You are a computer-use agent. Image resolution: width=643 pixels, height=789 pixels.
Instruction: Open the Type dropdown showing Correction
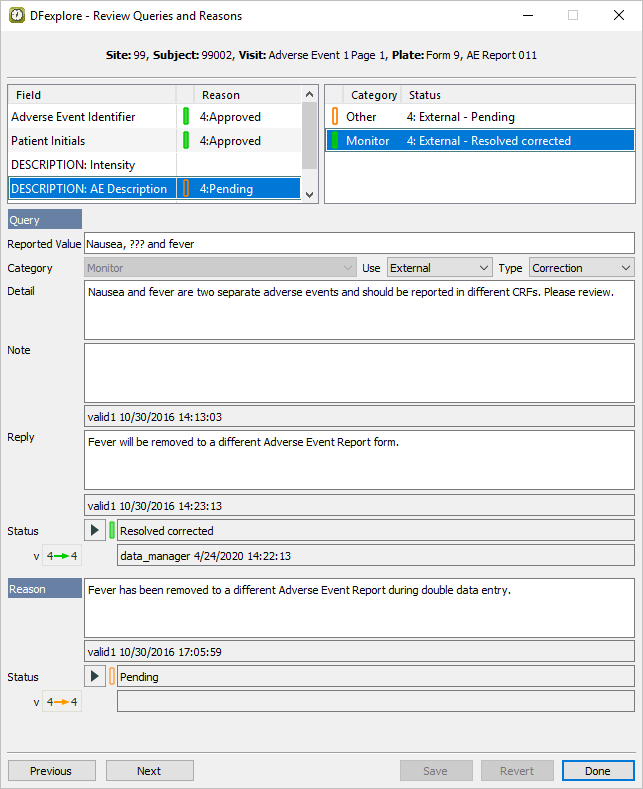coord(581,268)
